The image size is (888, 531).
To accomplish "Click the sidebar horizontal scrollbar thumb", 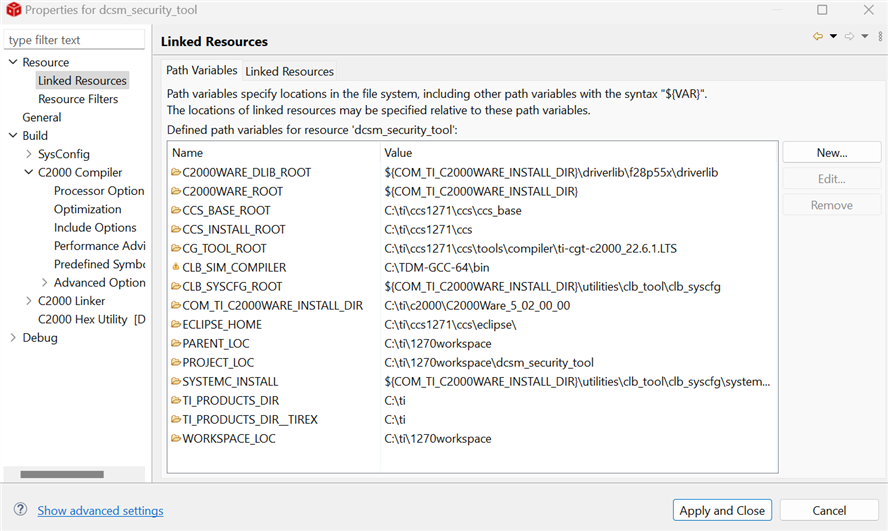I will click(x=62, y=474).
